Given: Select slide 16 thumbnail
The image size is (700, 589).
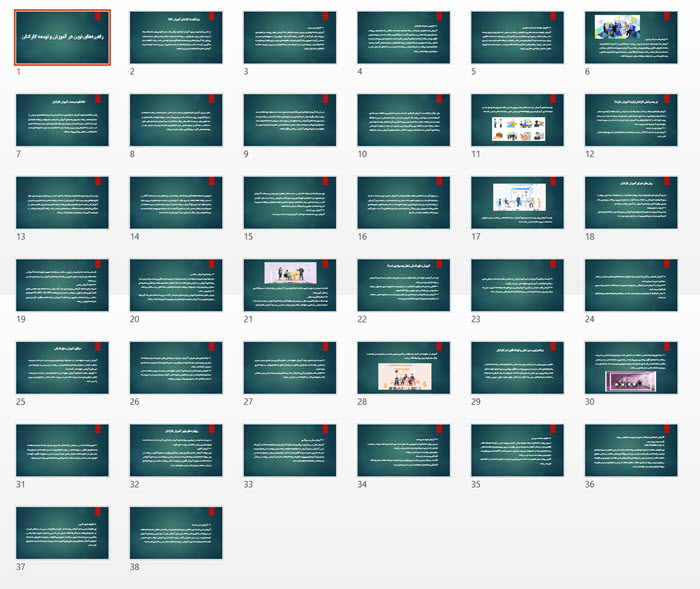Looking at the screenshot, I should click(x=404, y=203).
